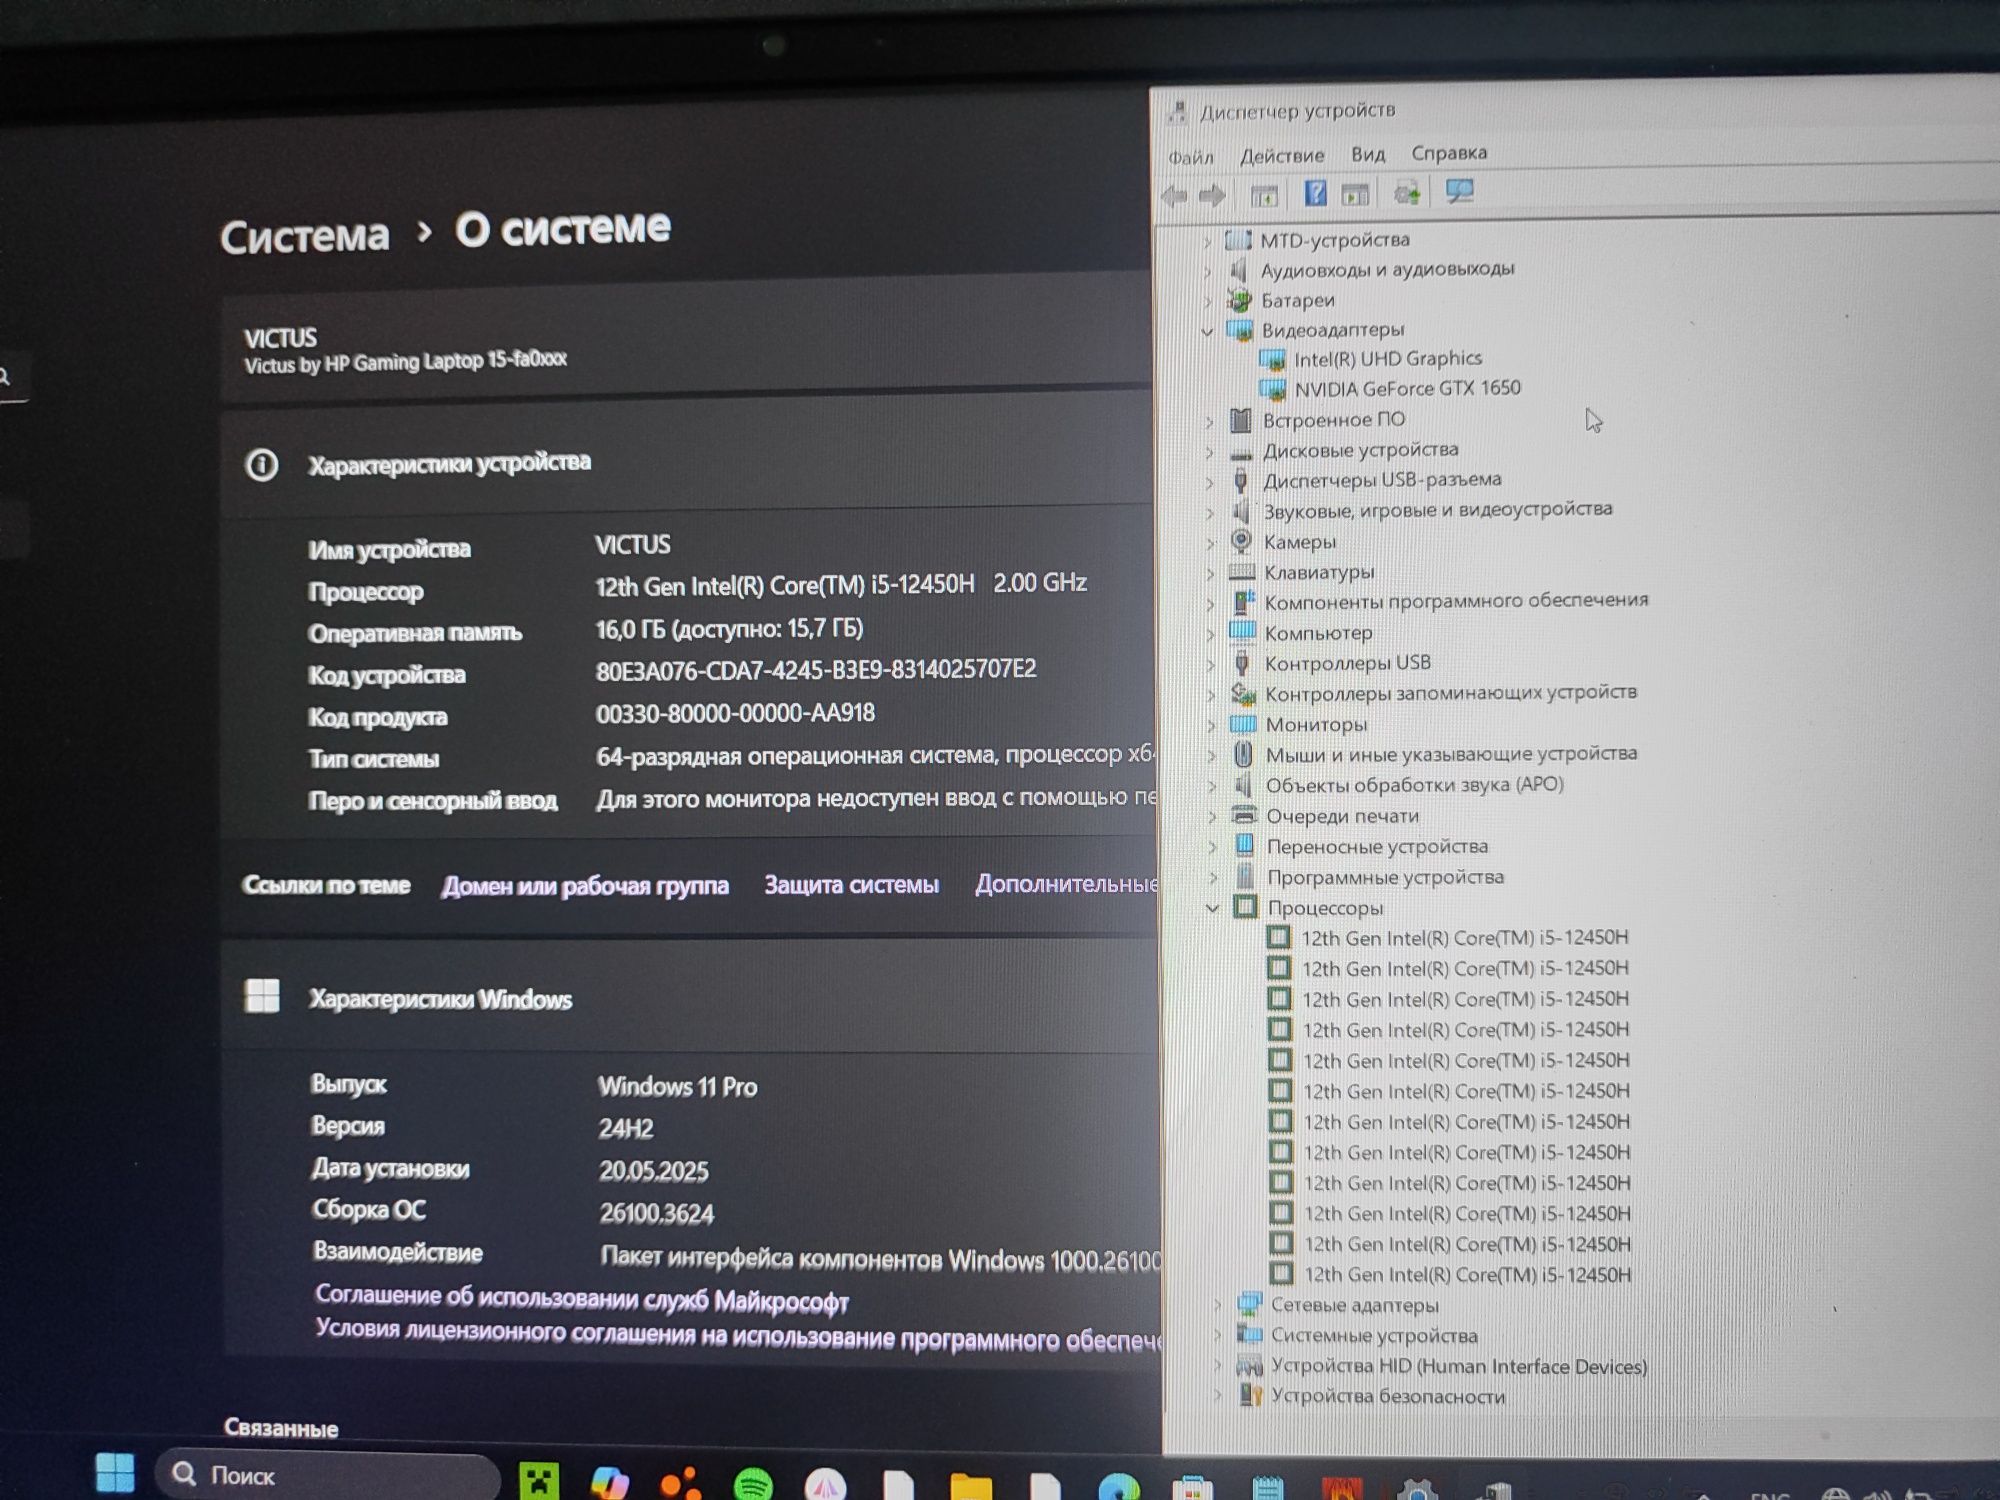The height and width of the screenshot is (1500, 2000).
Task: Click the Очереди печати printer icon
Action: coord(1244,815)
